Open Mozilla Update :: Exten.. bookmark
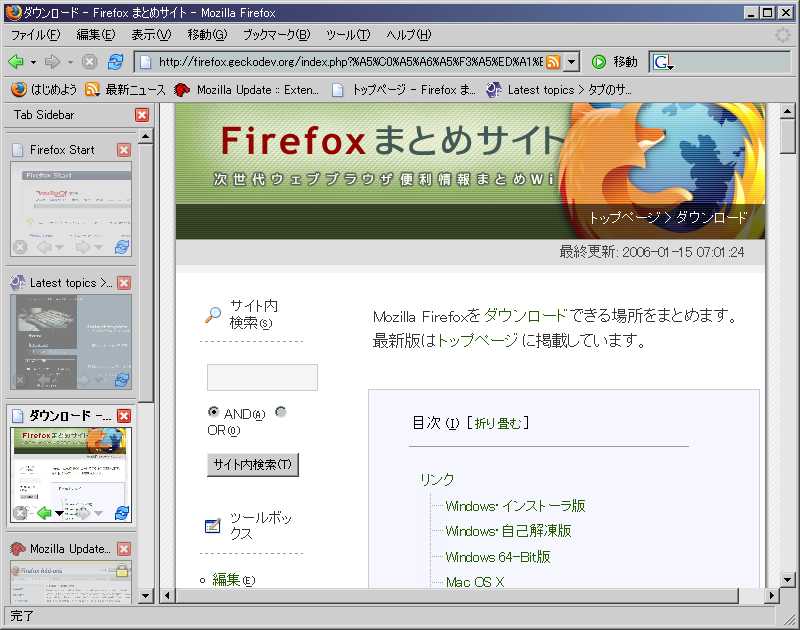 click(246, 90)
